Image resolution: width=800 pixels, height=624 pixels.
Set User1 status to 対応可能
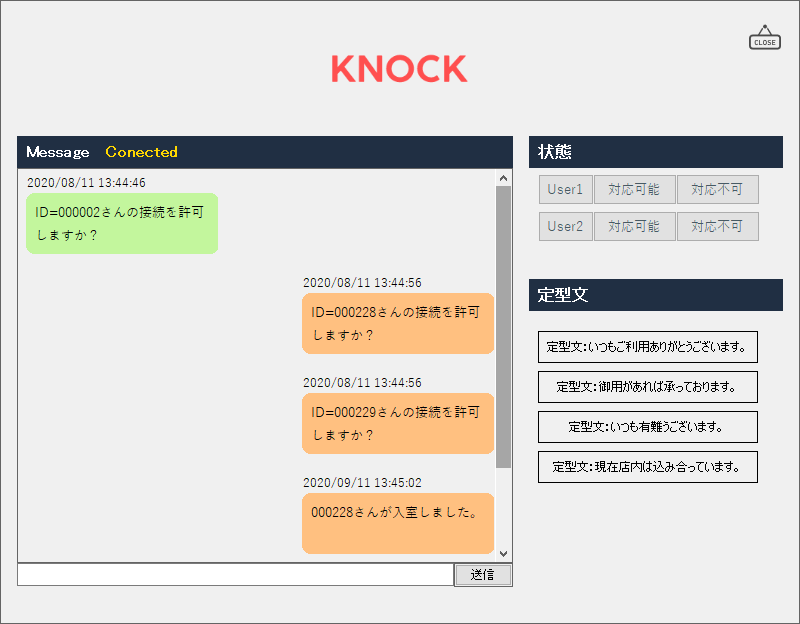point(634,190)
